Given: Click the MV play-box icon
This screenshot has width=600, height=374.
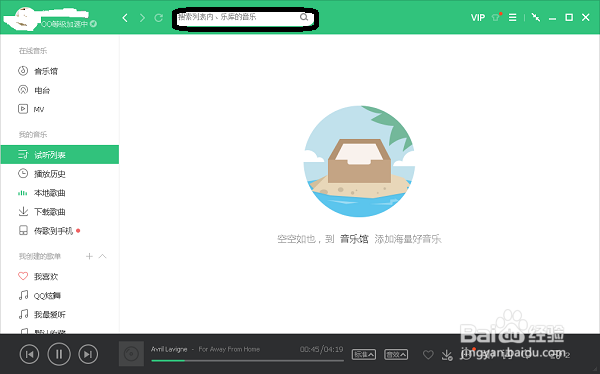Looking at the screenshot, I should [23, 109].
